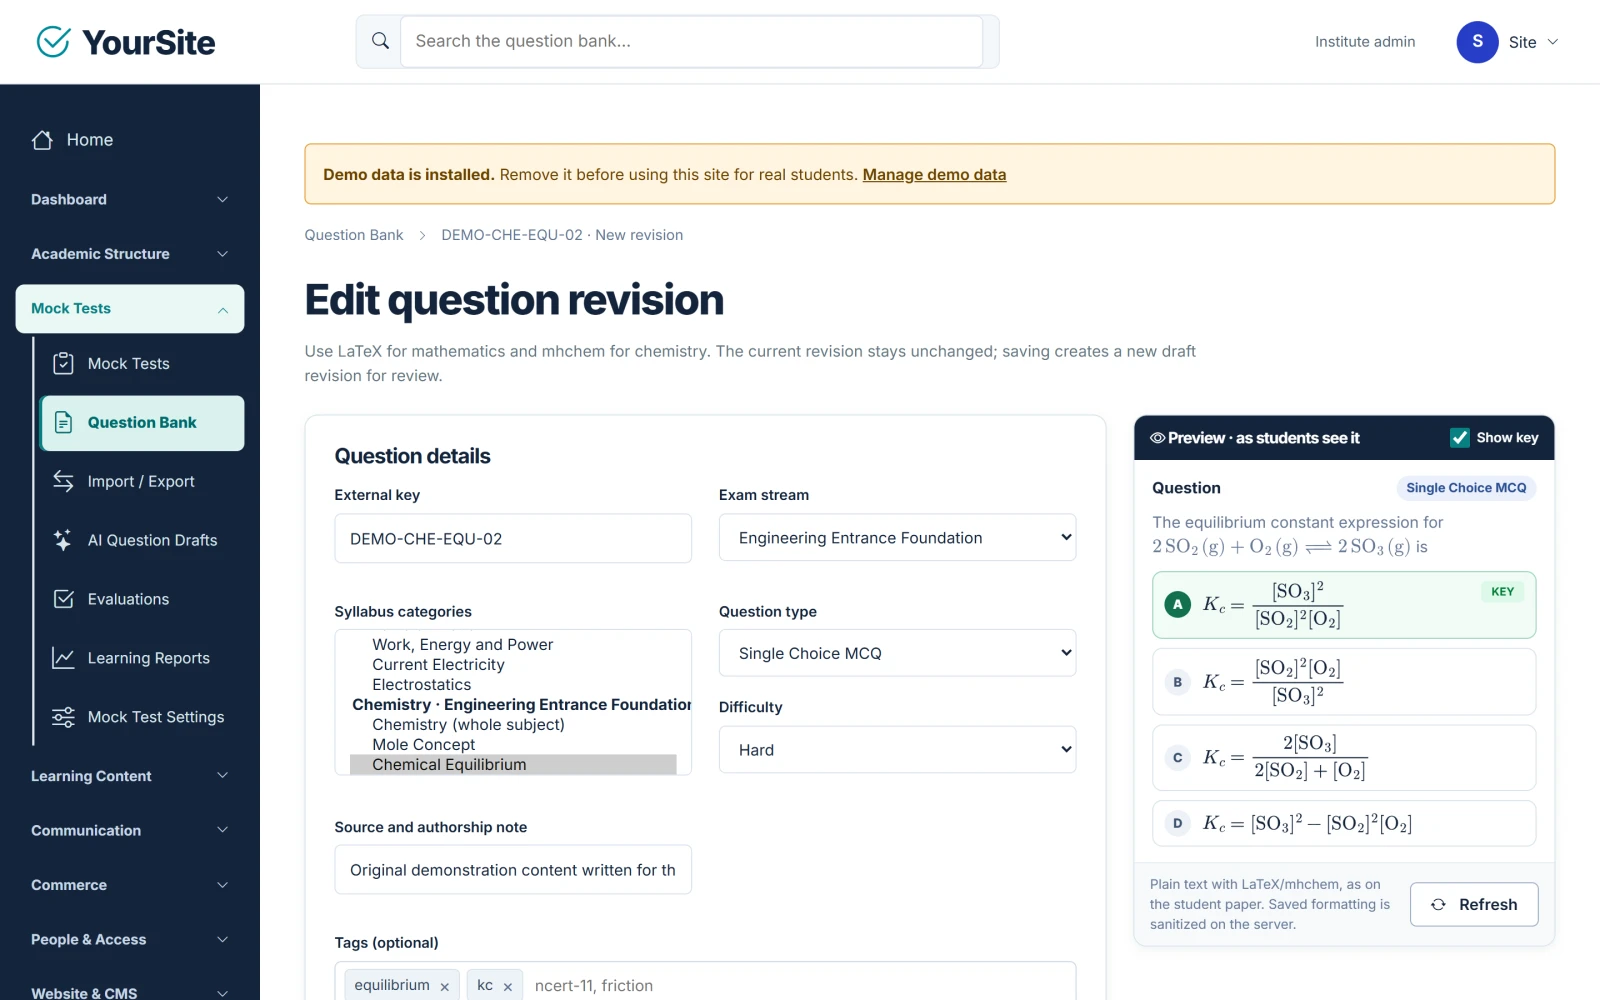Remove the kc tag
The width and height of the screenshot is (1600, 1000).
[507, 987]
